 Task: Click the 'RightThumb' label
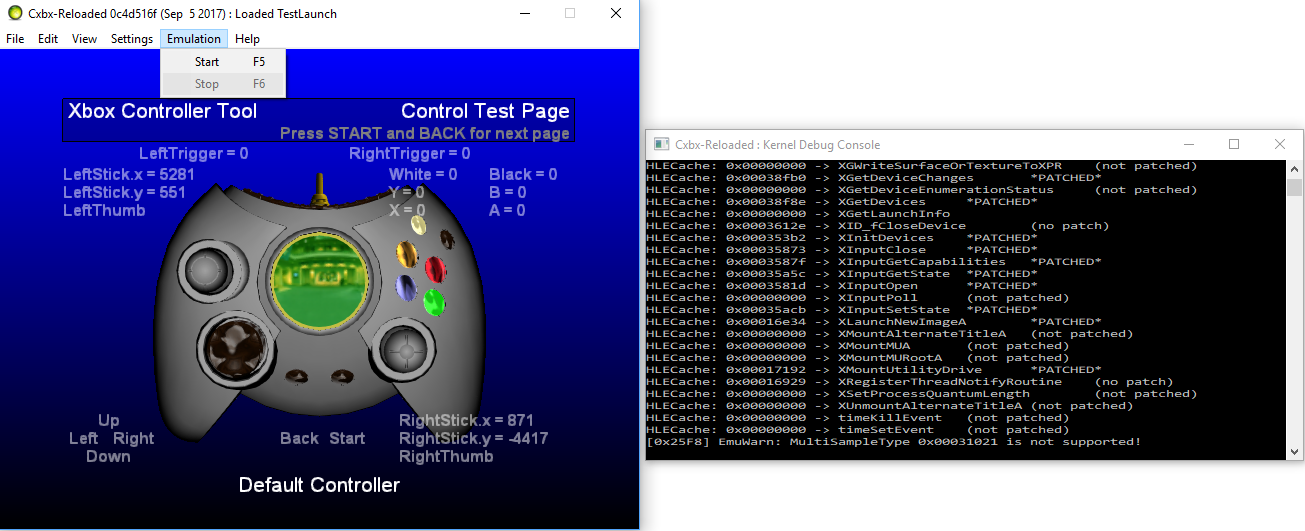click(x=446, y=456)
